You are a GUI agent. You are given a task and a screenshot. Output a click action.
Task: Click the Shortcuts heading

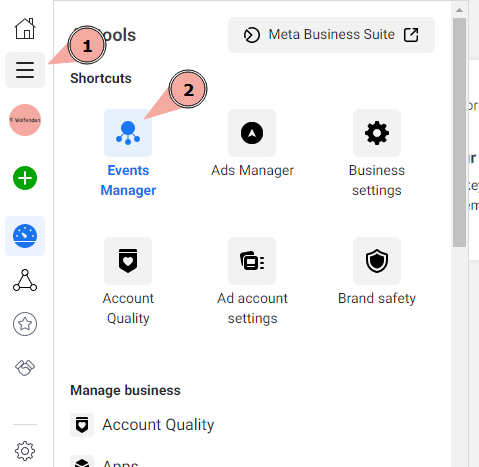pos(101,78)
